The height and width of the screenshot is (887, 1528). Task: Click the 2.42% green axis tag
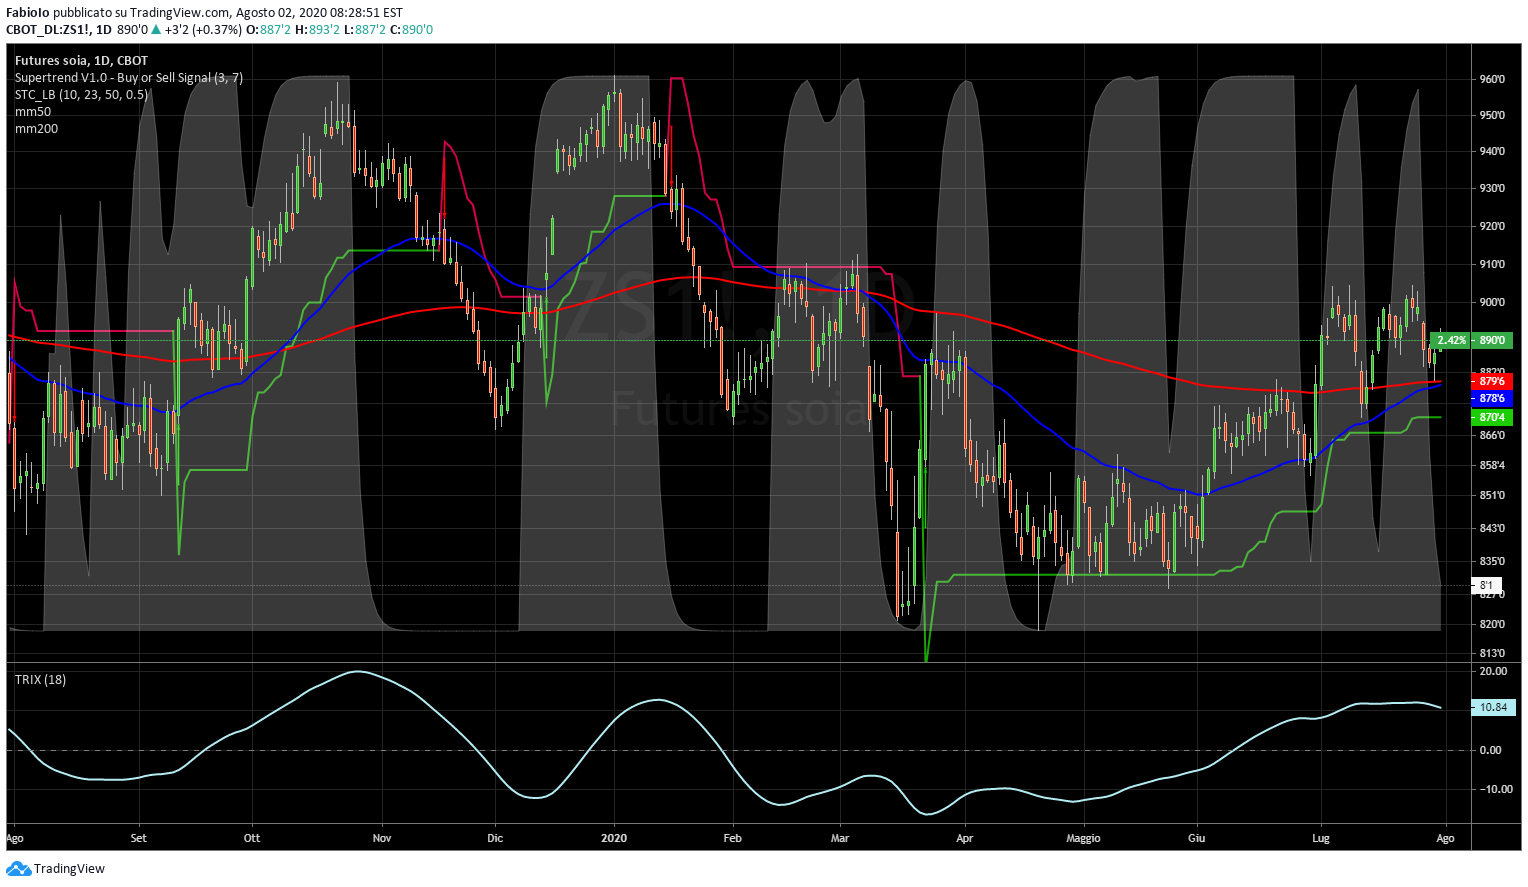tap(1451, 340)
